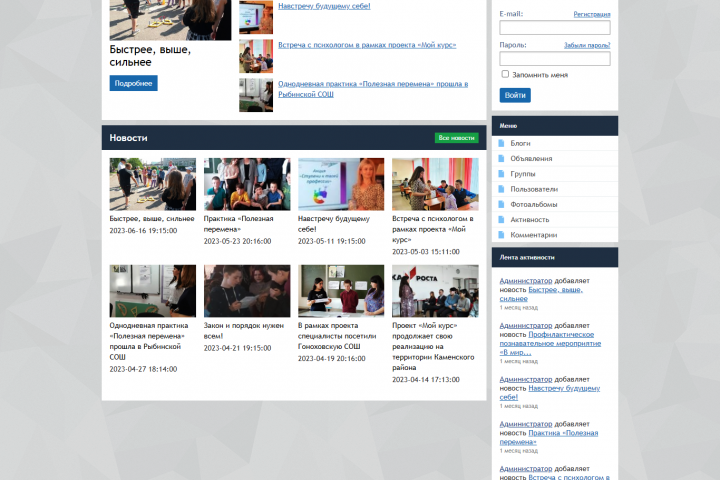Open news title Проект «Мой курс» продолжает
The image size is (720, 480).
coord(433,346)
